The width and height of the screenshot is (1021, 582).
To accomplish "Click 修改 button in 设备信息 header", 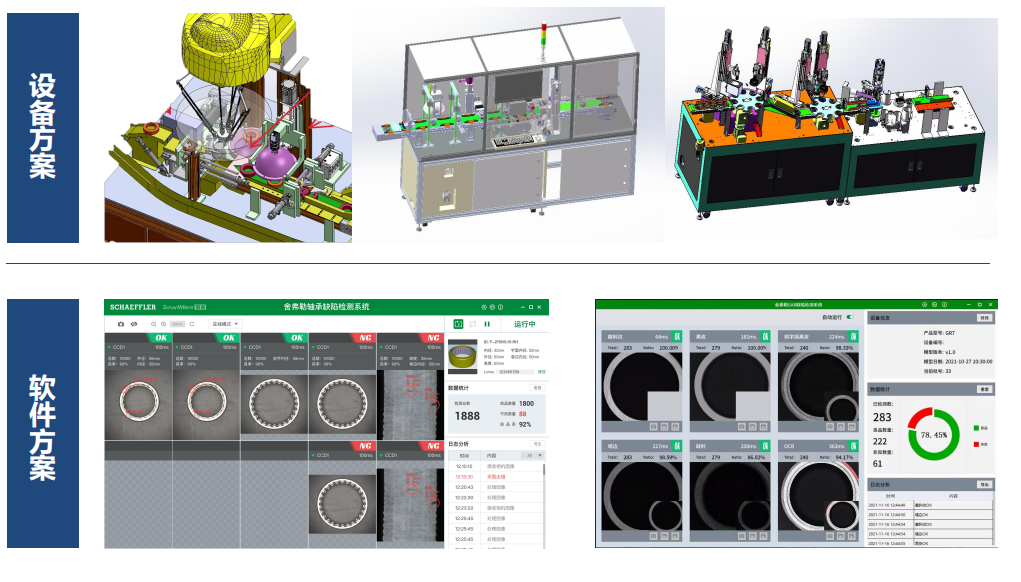I will pos(984,318).
